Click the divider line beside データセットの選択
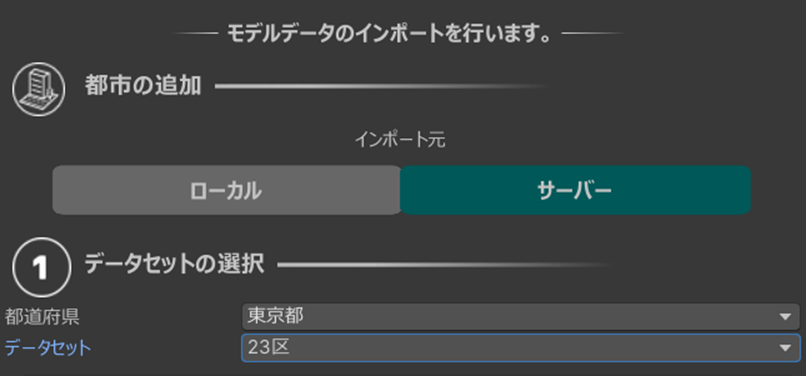The height and width of the screenshot is (376, 806). coord(444,265)
